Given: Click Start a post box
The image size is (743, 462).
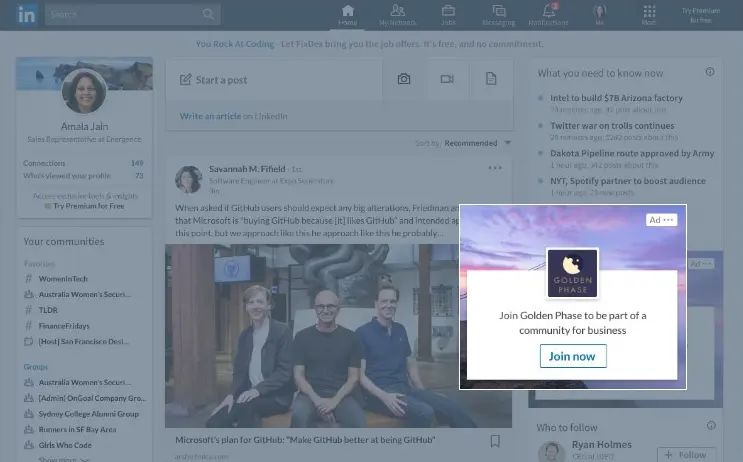Looking at the screenshot, I should (x=273, y=79).
